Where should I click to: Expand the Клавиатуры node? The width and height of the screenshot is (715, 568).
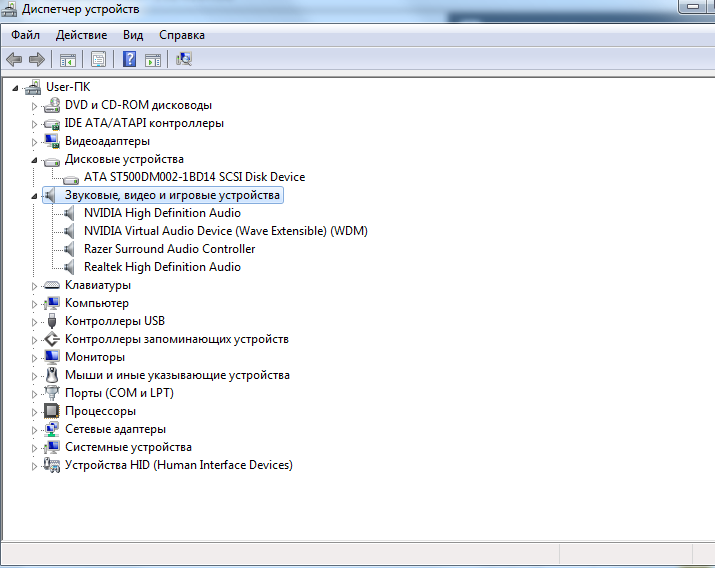[x=34, y=286]
